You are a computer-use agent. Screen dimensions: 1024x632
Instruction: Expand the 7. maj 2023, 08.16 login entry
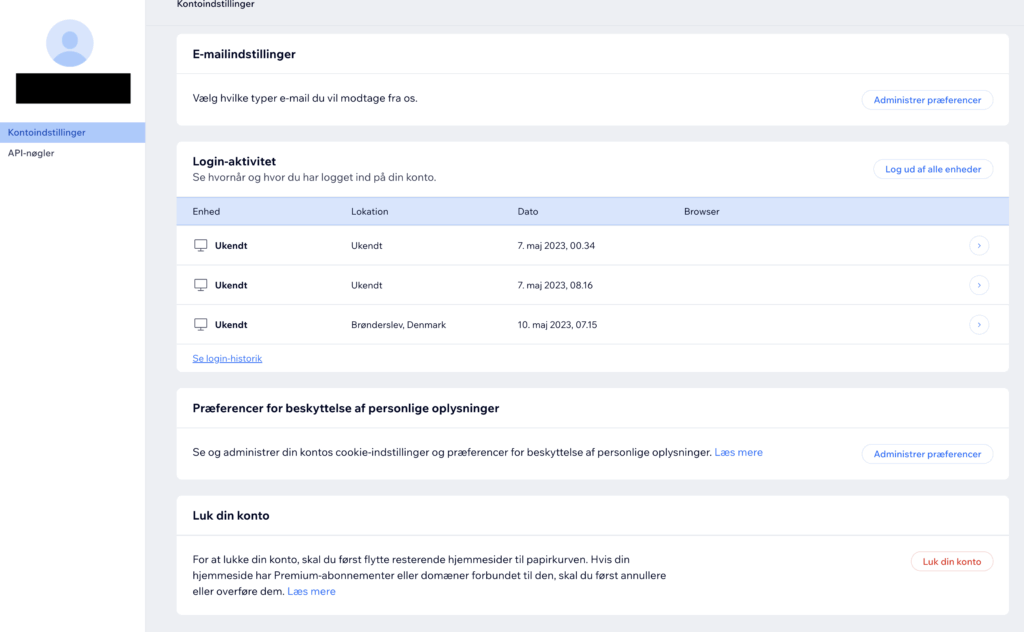[x=979, y=285]
